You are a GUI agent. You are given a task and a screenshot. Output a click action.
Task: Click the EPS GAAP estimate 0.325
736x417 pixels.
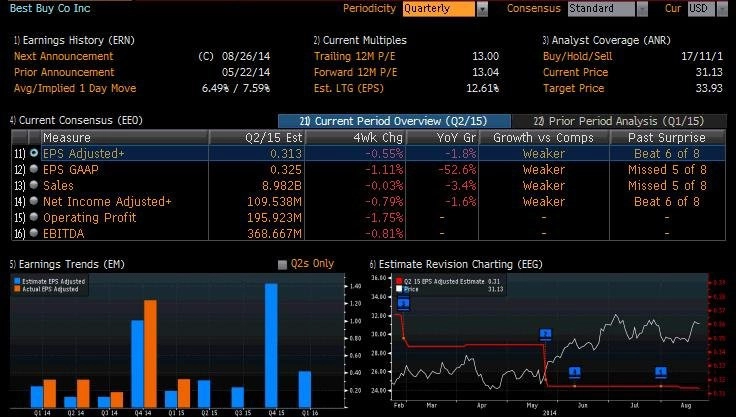285,170
